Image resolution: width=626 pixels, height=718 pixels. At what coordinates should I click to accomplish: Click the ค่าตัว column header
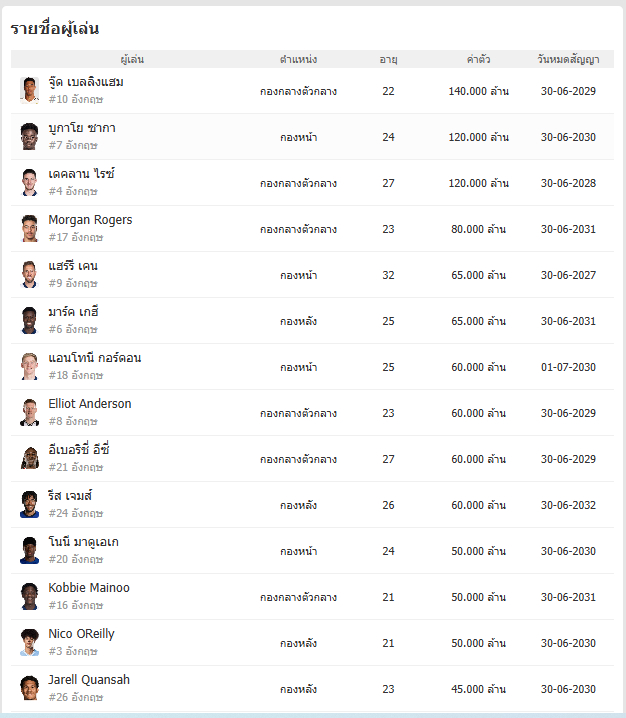coord(479,59)
